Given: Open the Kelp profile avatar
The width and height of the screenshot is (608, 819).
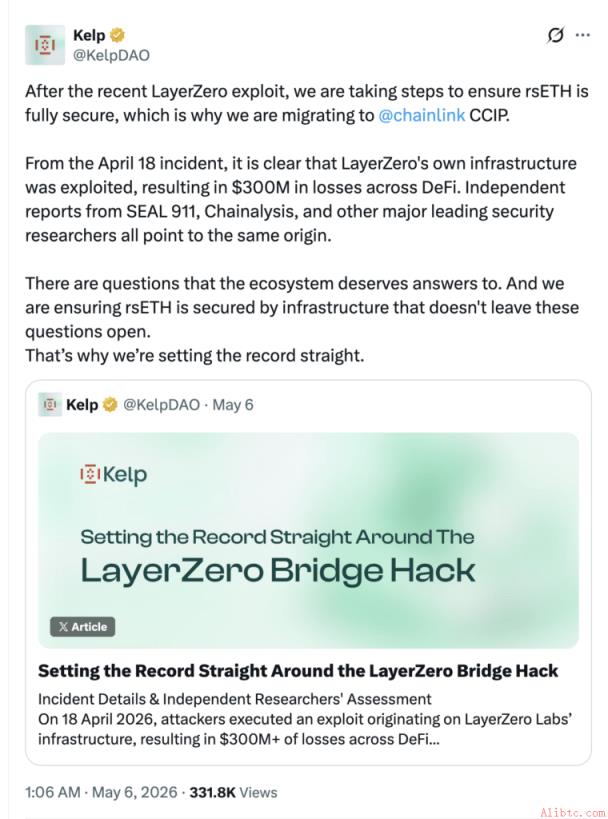Looking at the screenshot, I should coord(45,45).
